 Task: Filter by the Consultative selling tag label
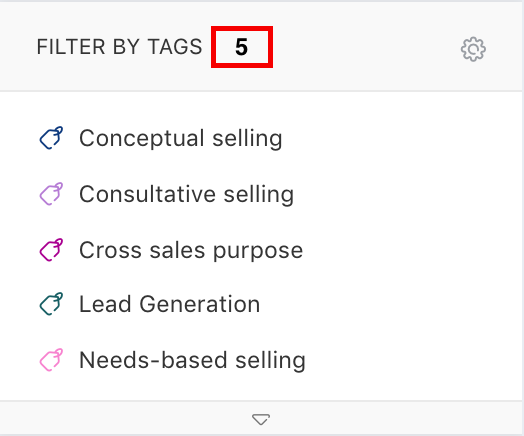pyautogui.click(x=186, y=194)
